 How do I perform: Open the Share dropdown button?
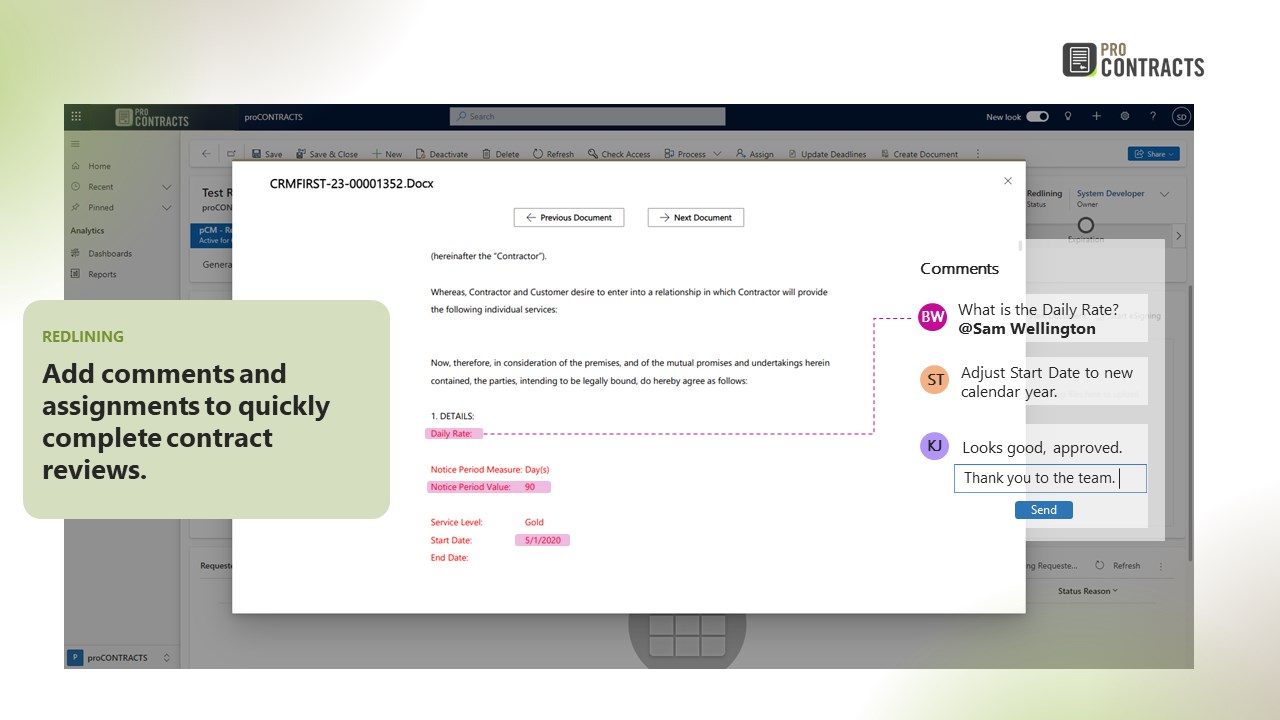pyautogui.click(x=1154, y=154)
